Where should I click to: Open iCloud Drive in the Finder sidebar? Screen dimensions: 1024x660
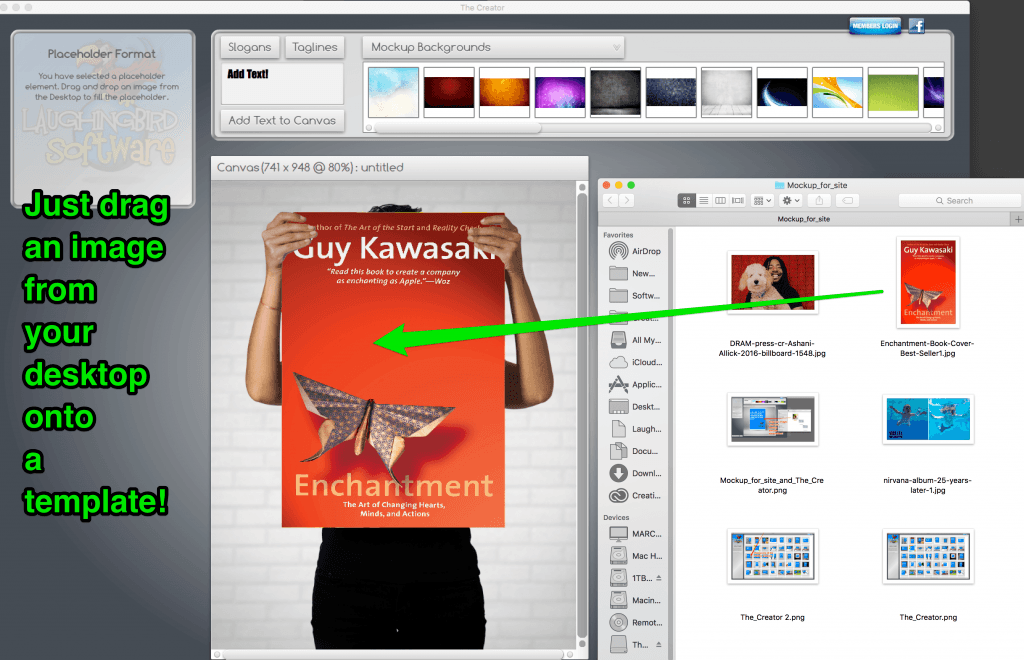(635, 362)
